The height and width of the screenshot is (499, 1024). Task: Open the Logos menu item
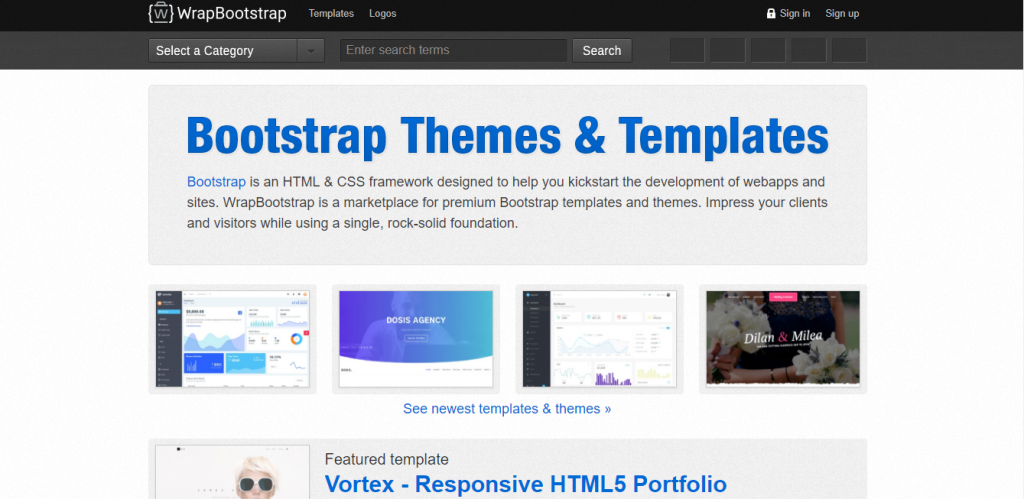[x=382, y=13]
